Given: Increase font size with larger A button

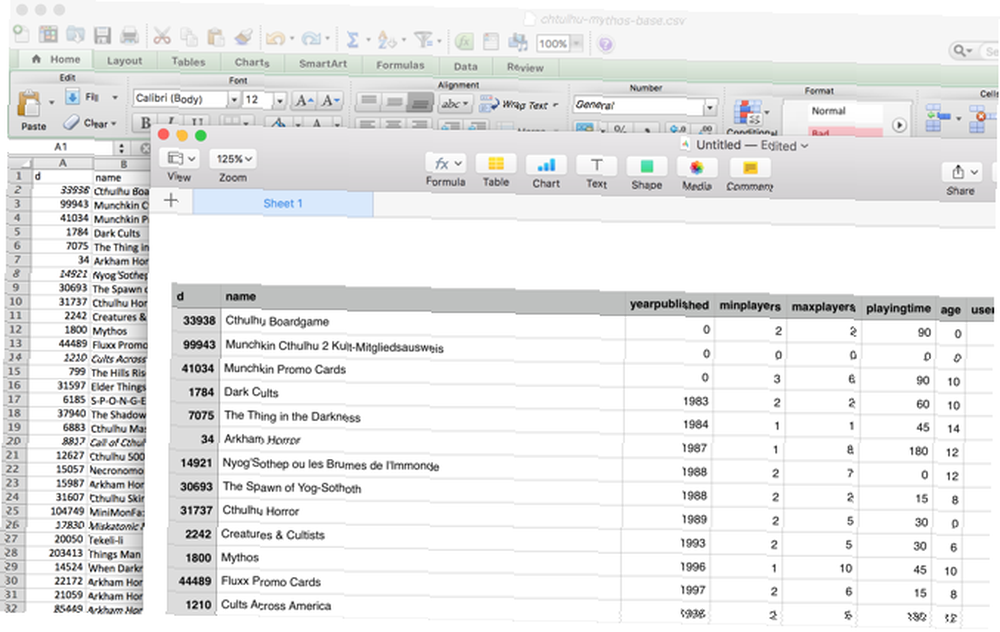Looking at the screenshot, I should (304, 100).
